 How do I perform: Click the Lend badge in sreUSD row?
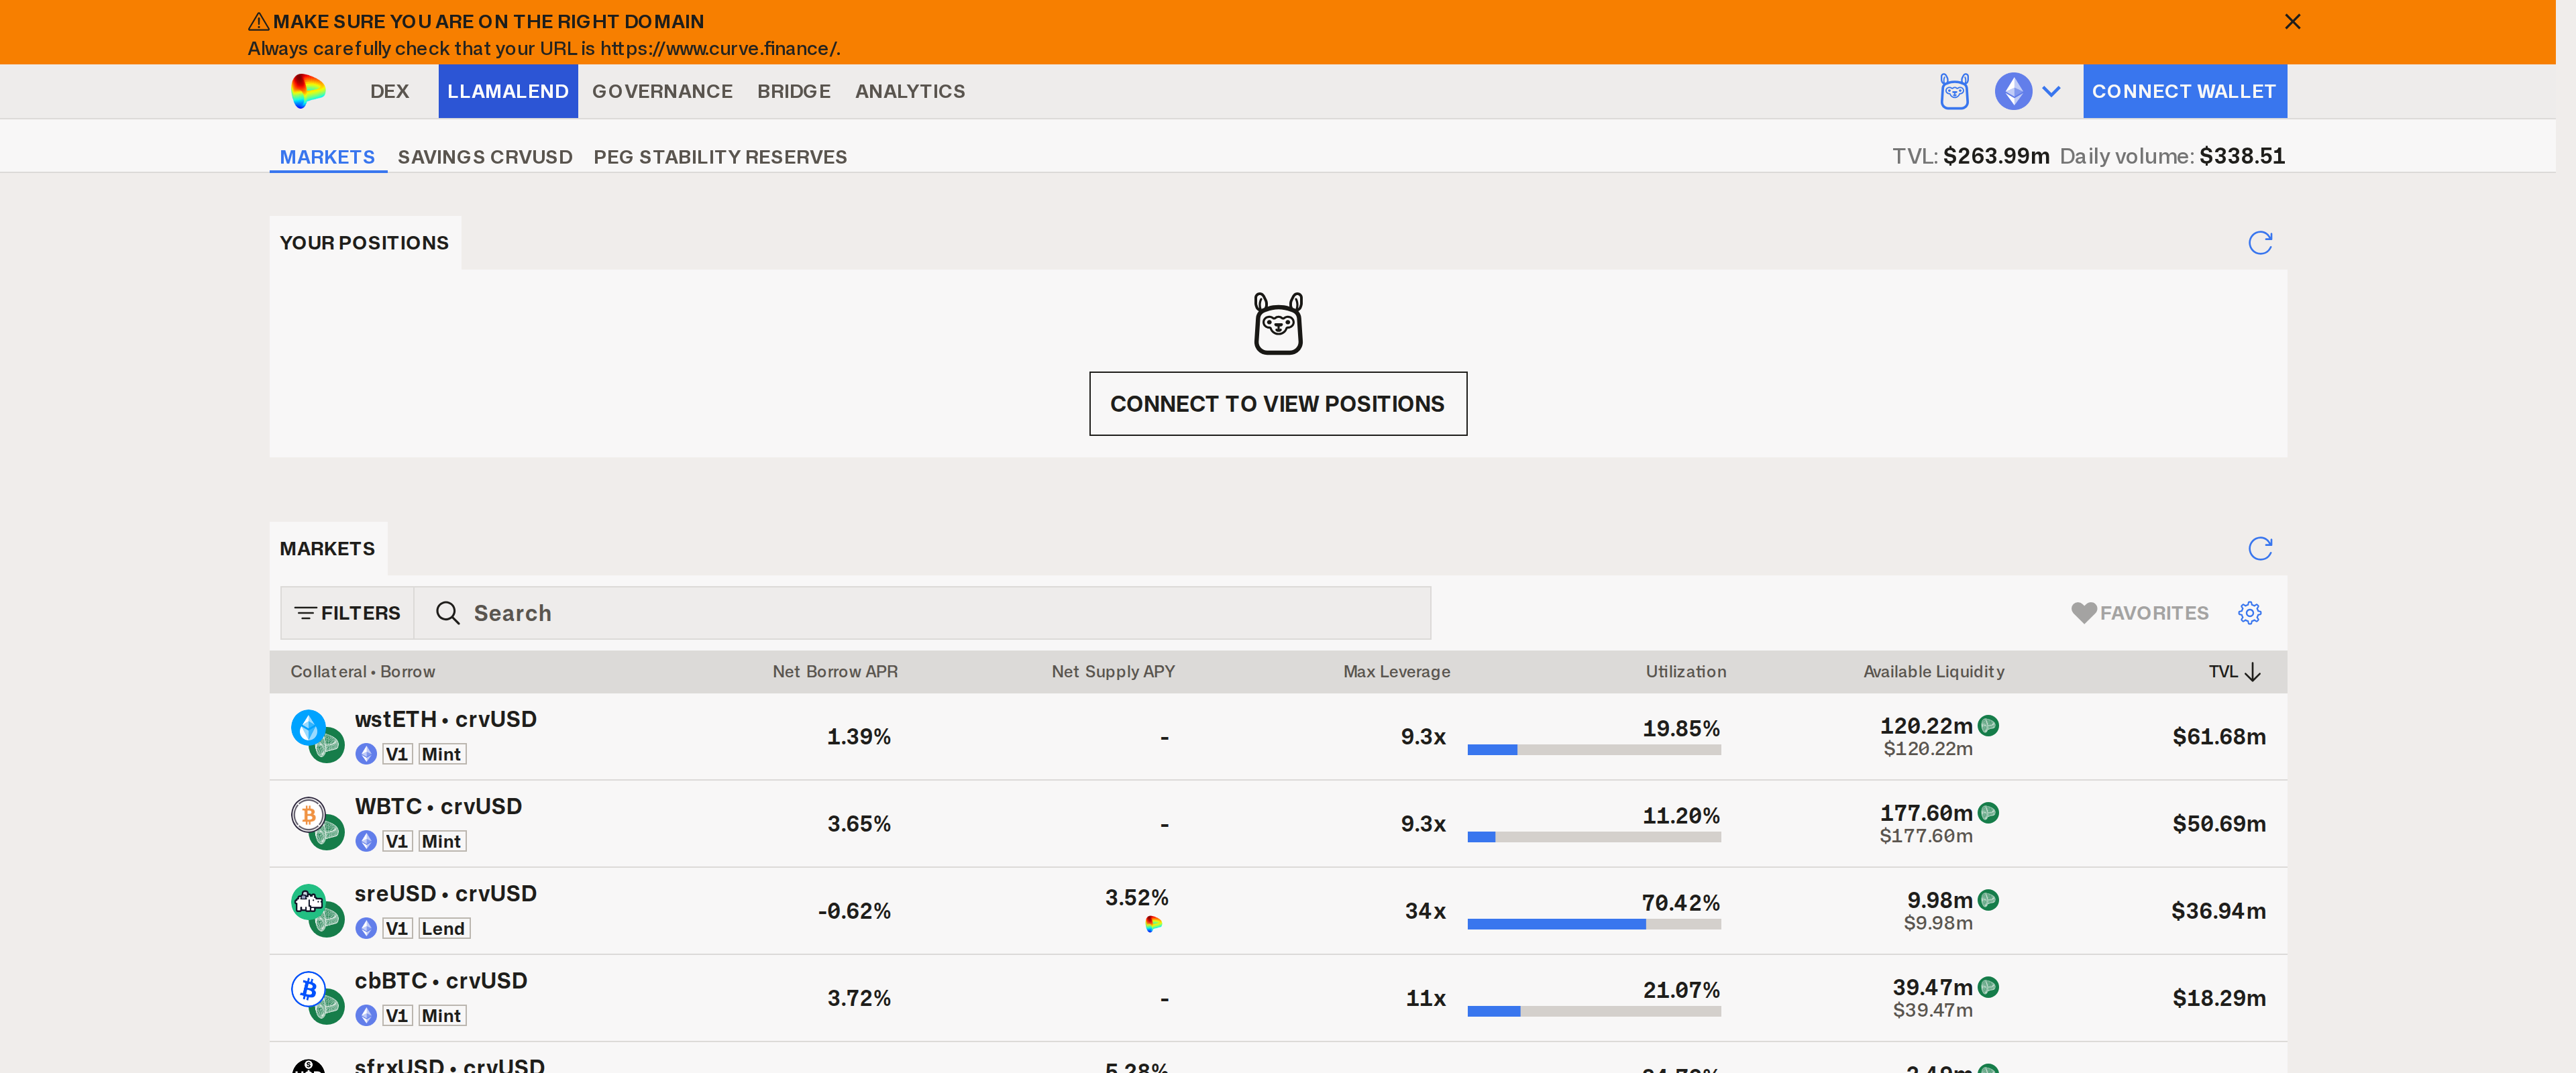pyautogui.click(x=444, y=928)
